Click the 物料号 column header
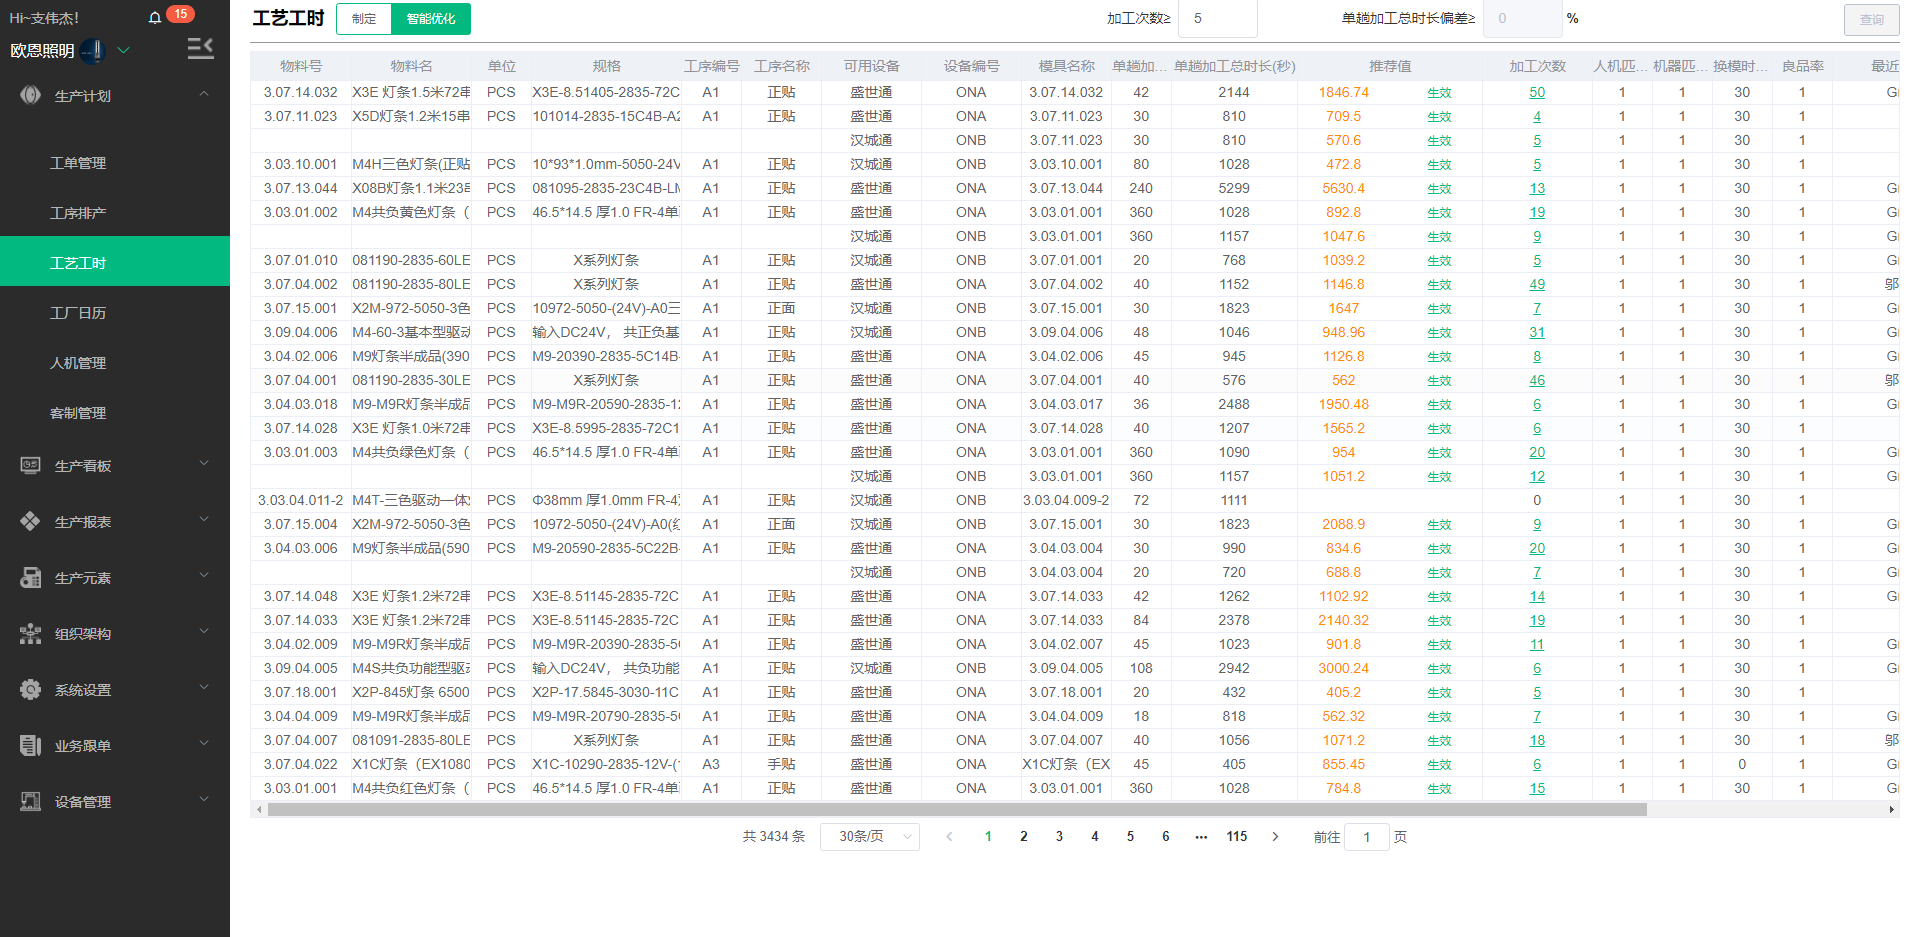 pos(301,66)
